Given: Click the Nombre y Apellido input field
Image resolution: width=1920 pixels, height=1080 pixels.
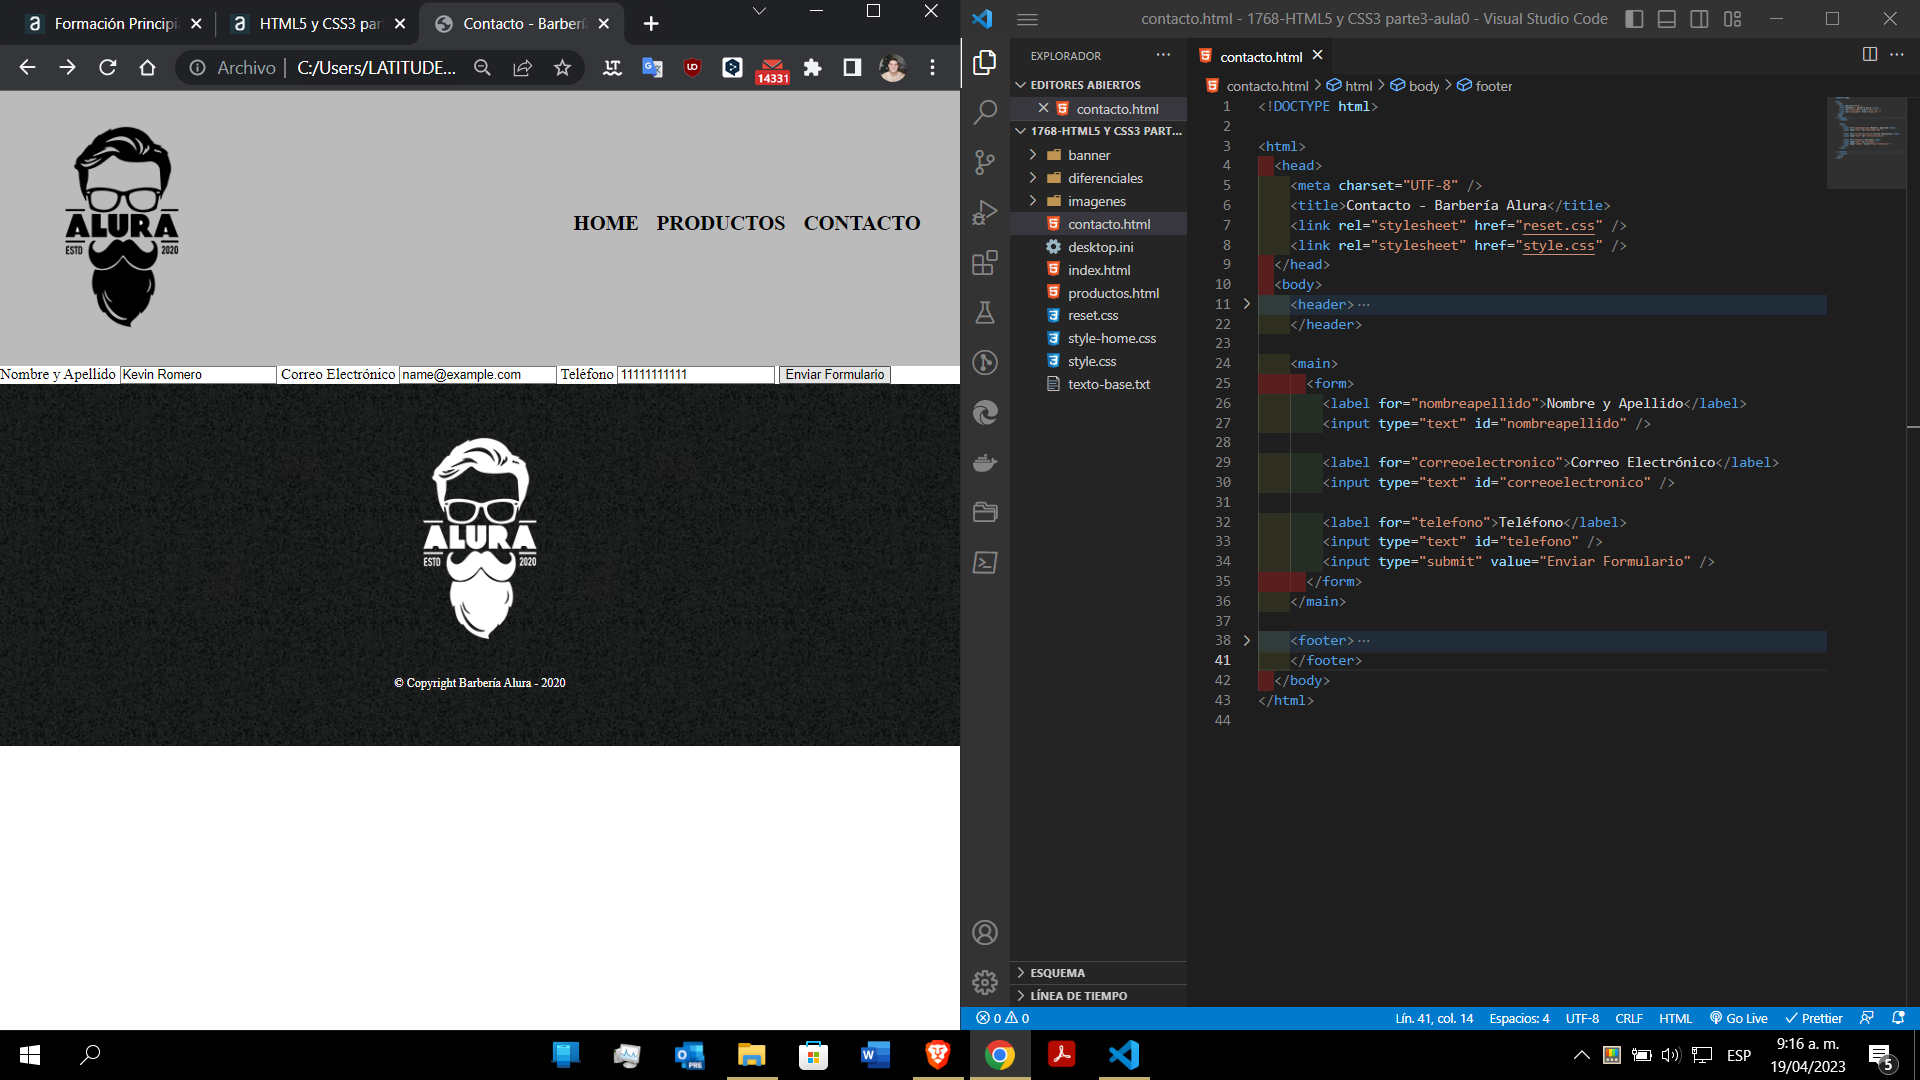Looking at the screenshot, I should pos(198,375).
